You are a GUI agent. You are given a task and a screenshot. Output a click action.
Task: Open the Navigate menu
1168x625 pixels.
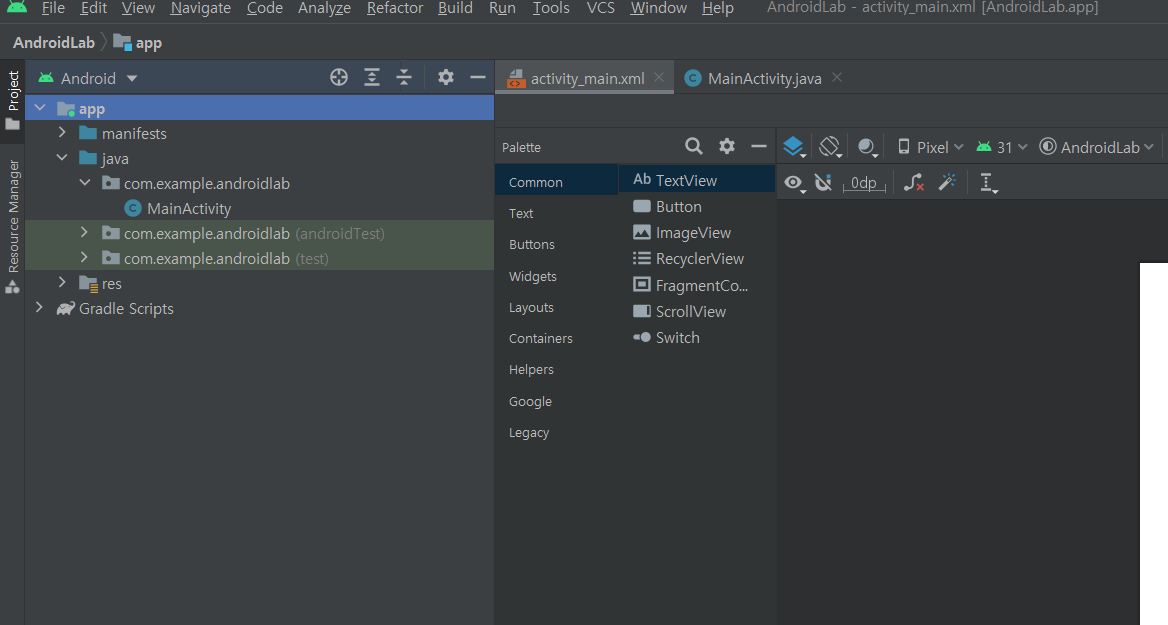[200, 8]
